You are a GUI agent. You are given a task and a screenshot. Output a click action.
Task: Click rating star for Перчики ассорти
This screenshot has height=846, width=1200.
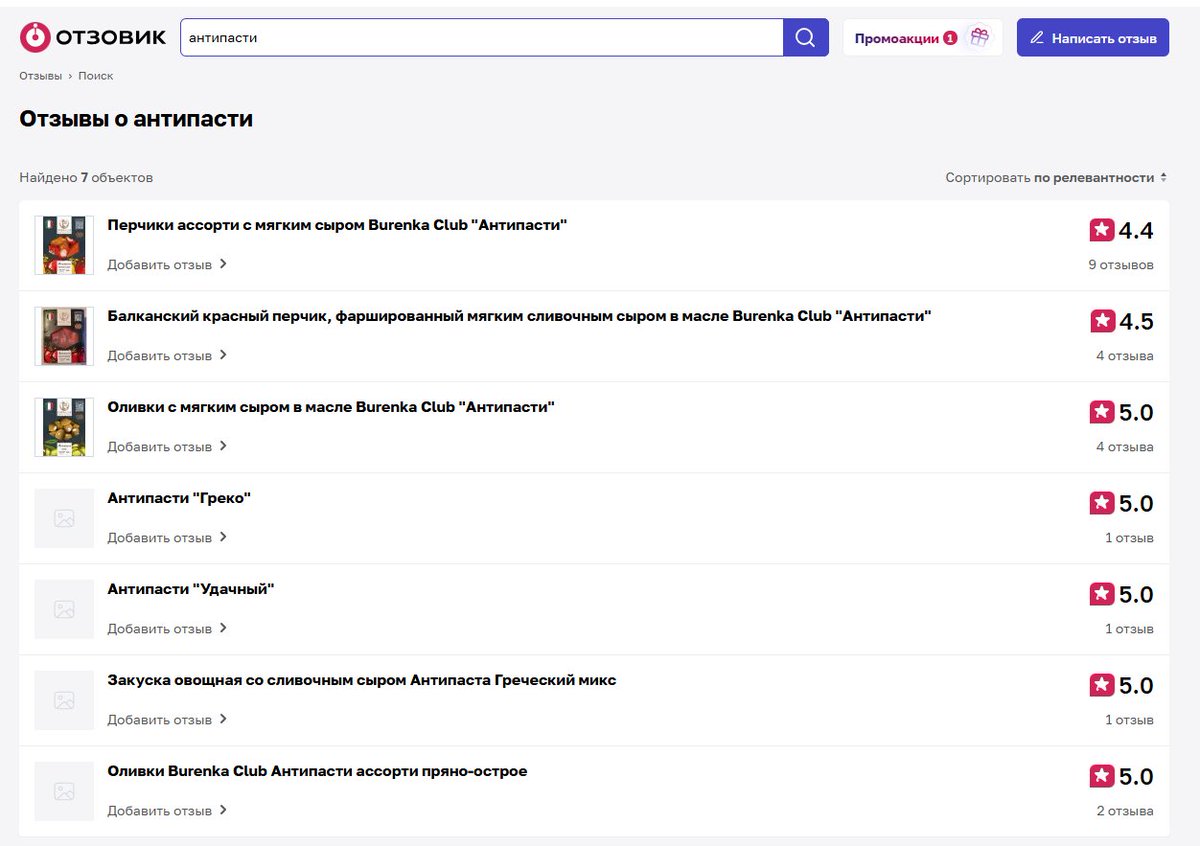(1102, 230)
